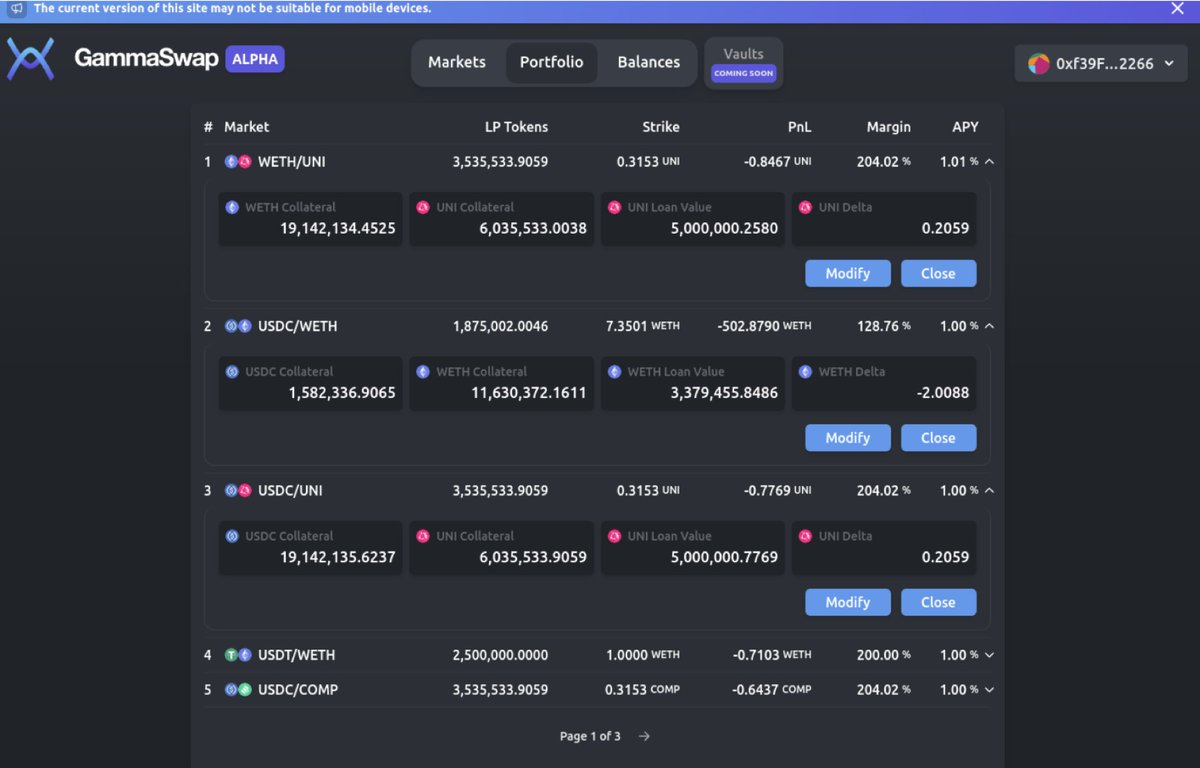Click WETH Delta icon in USDC/WETH position

pos(805,371)
